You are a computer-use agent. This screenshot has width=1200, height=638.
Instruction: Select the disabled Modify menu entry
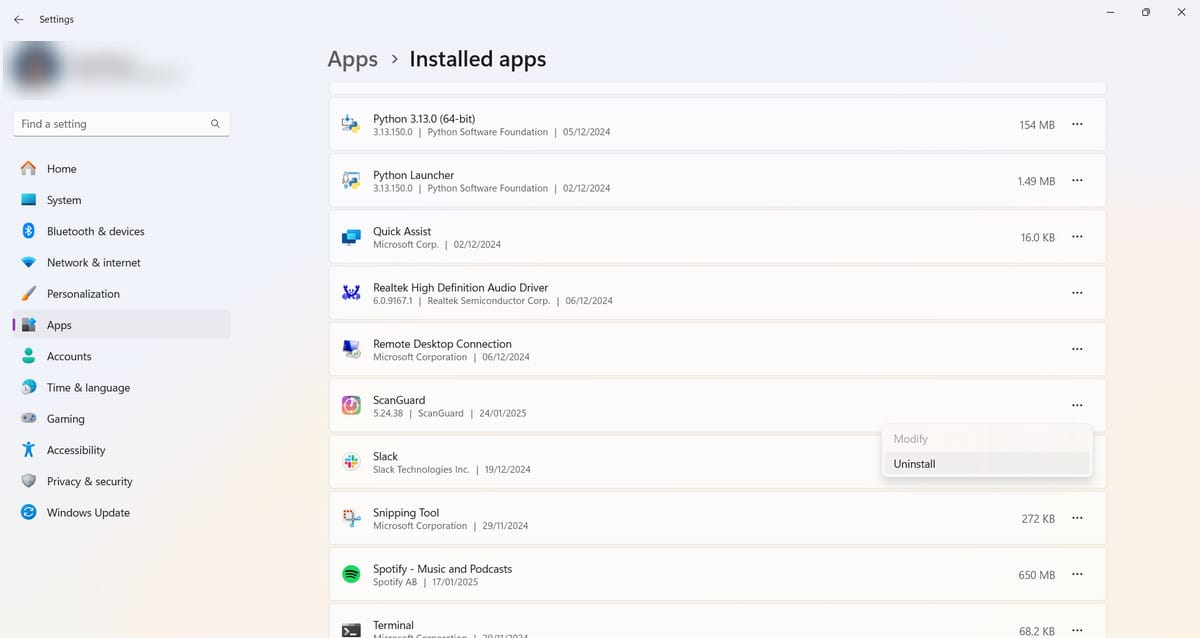tap(986, 439)
